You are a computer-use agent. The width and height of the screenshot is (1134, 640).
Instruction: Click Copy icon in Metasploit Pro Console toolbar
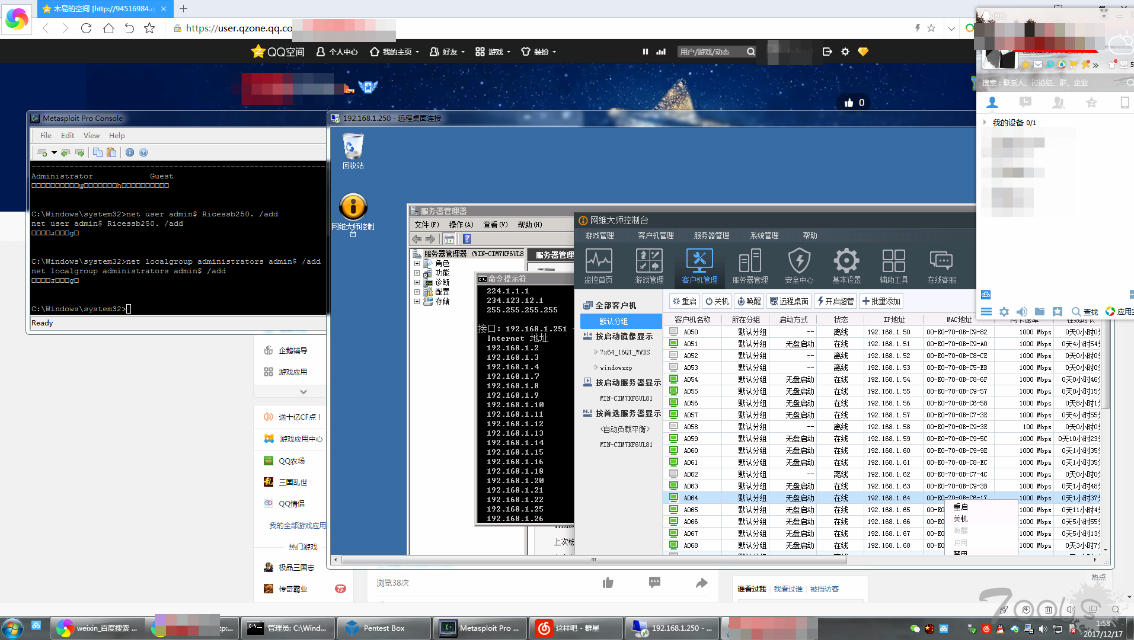(x=98, y=153)
